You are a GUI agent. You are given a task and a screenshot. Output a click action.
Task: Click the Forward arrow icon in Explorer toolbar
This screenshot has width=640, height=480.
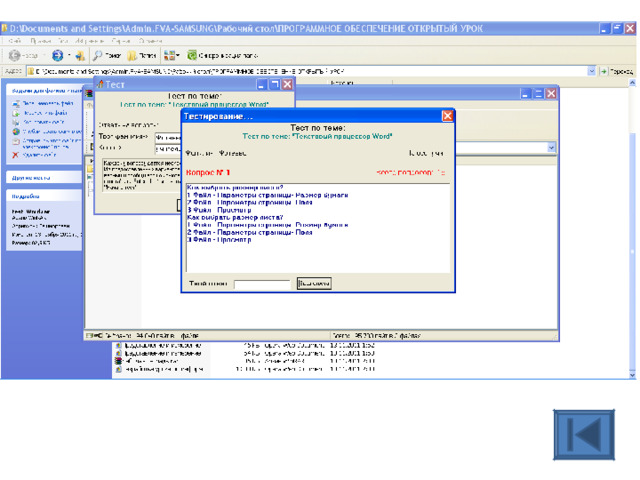click(x=58, y=55)
